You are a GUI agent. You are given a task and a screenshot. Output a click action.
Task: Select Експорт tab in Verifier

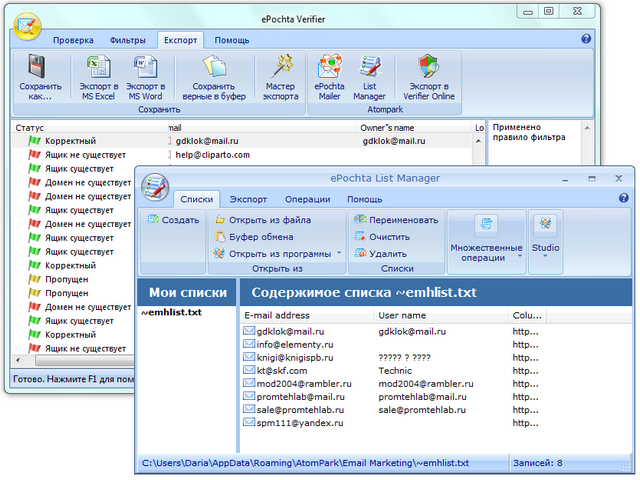click(x=180, y=40)
